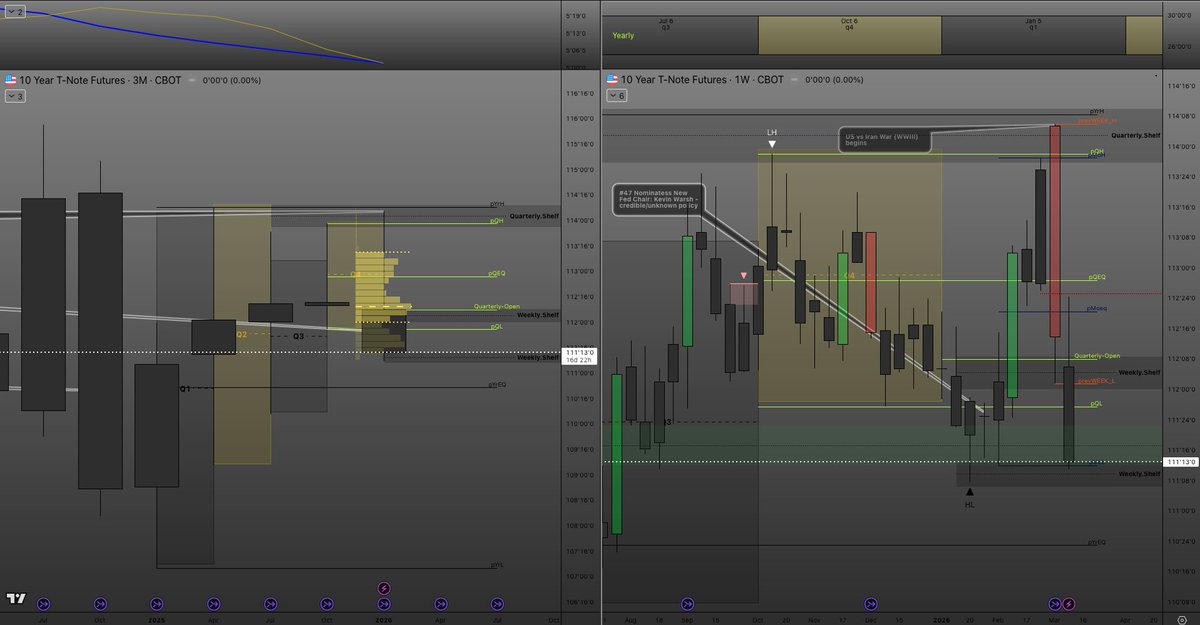Click the 111'13'0 price label on 3M axis
The width and height of the screenshot is (1200, 625).
click(580, 352)
